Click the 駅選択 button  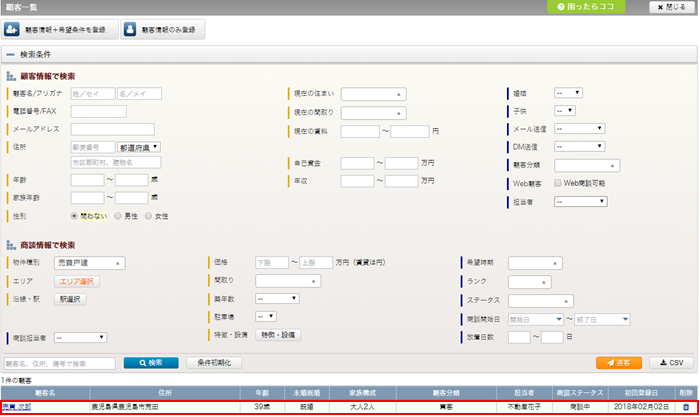pyautogui.click(x=70, y=299)
